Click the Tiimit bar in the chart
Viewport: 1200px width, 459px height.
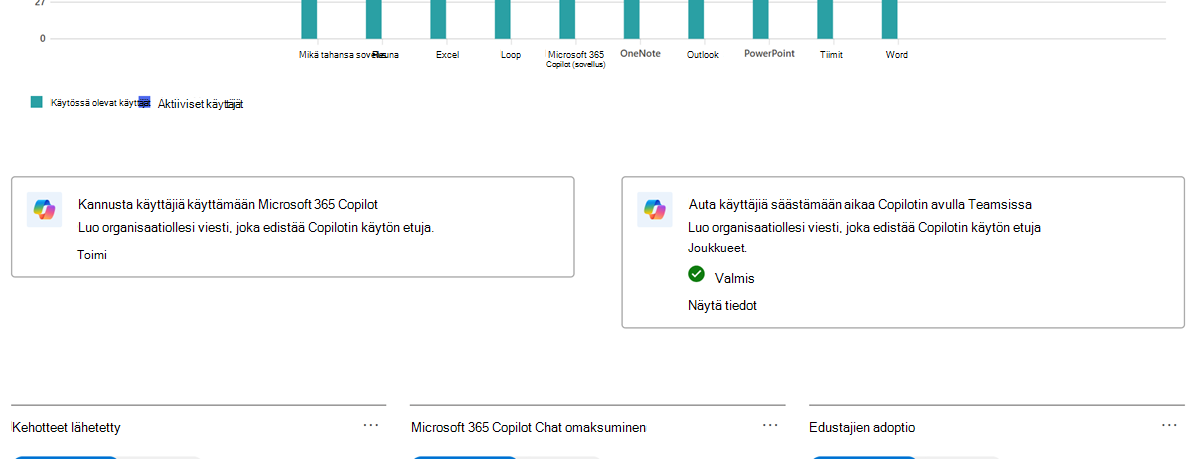(825, 19)
